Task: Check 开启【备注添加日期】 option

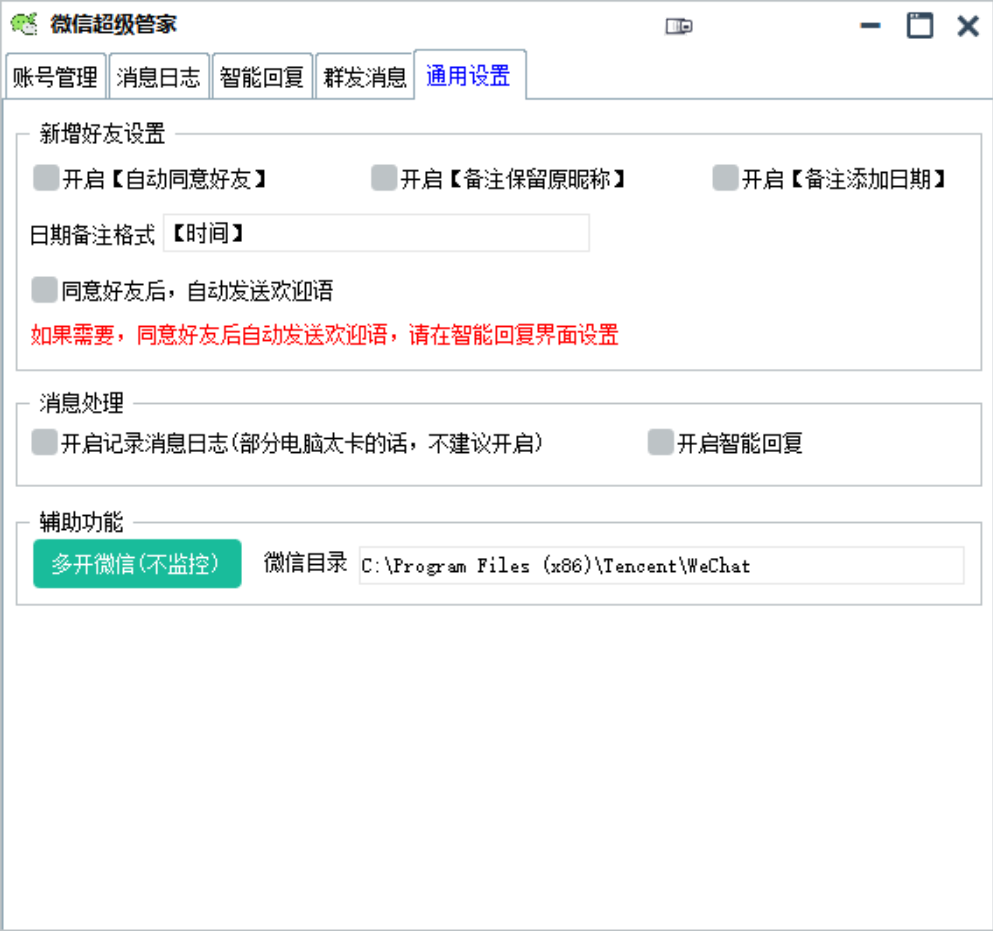Action: click(725, 178)
